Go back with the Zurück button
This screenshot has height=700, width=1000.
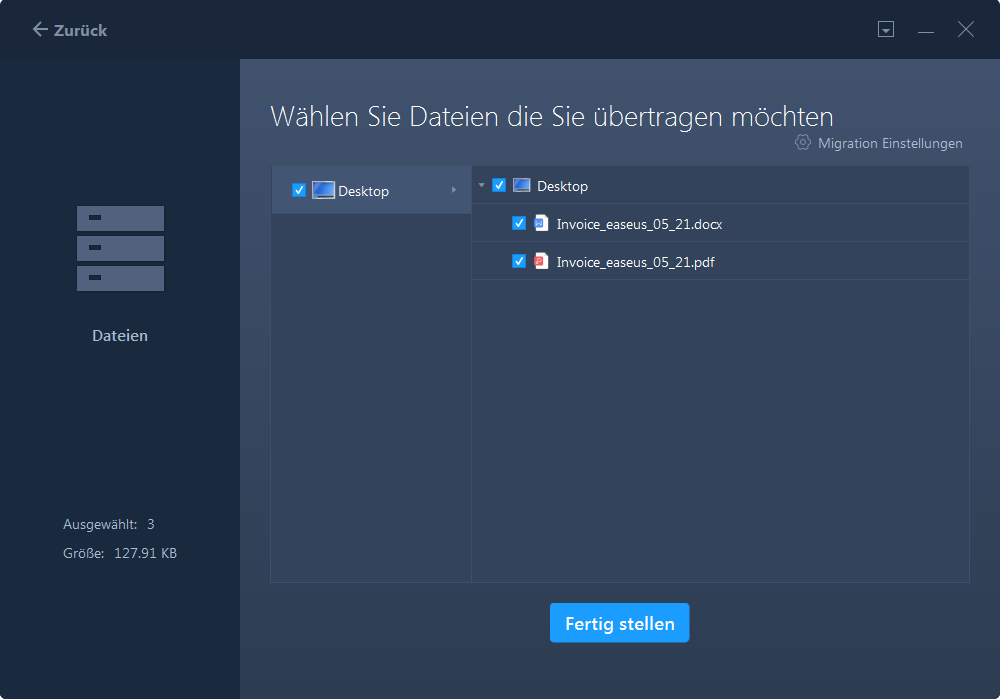(70, 30)
